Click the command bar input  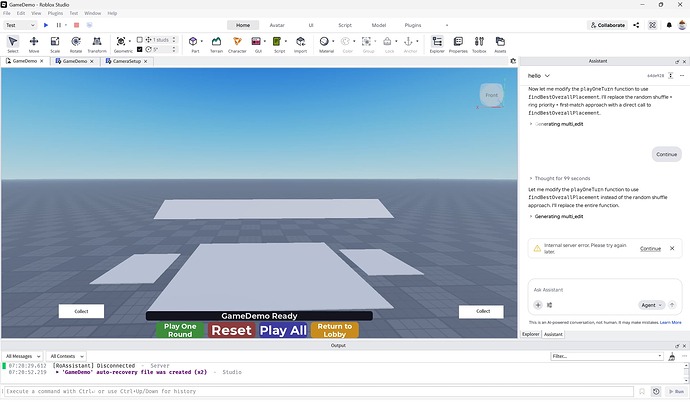[x=319, y=391]
